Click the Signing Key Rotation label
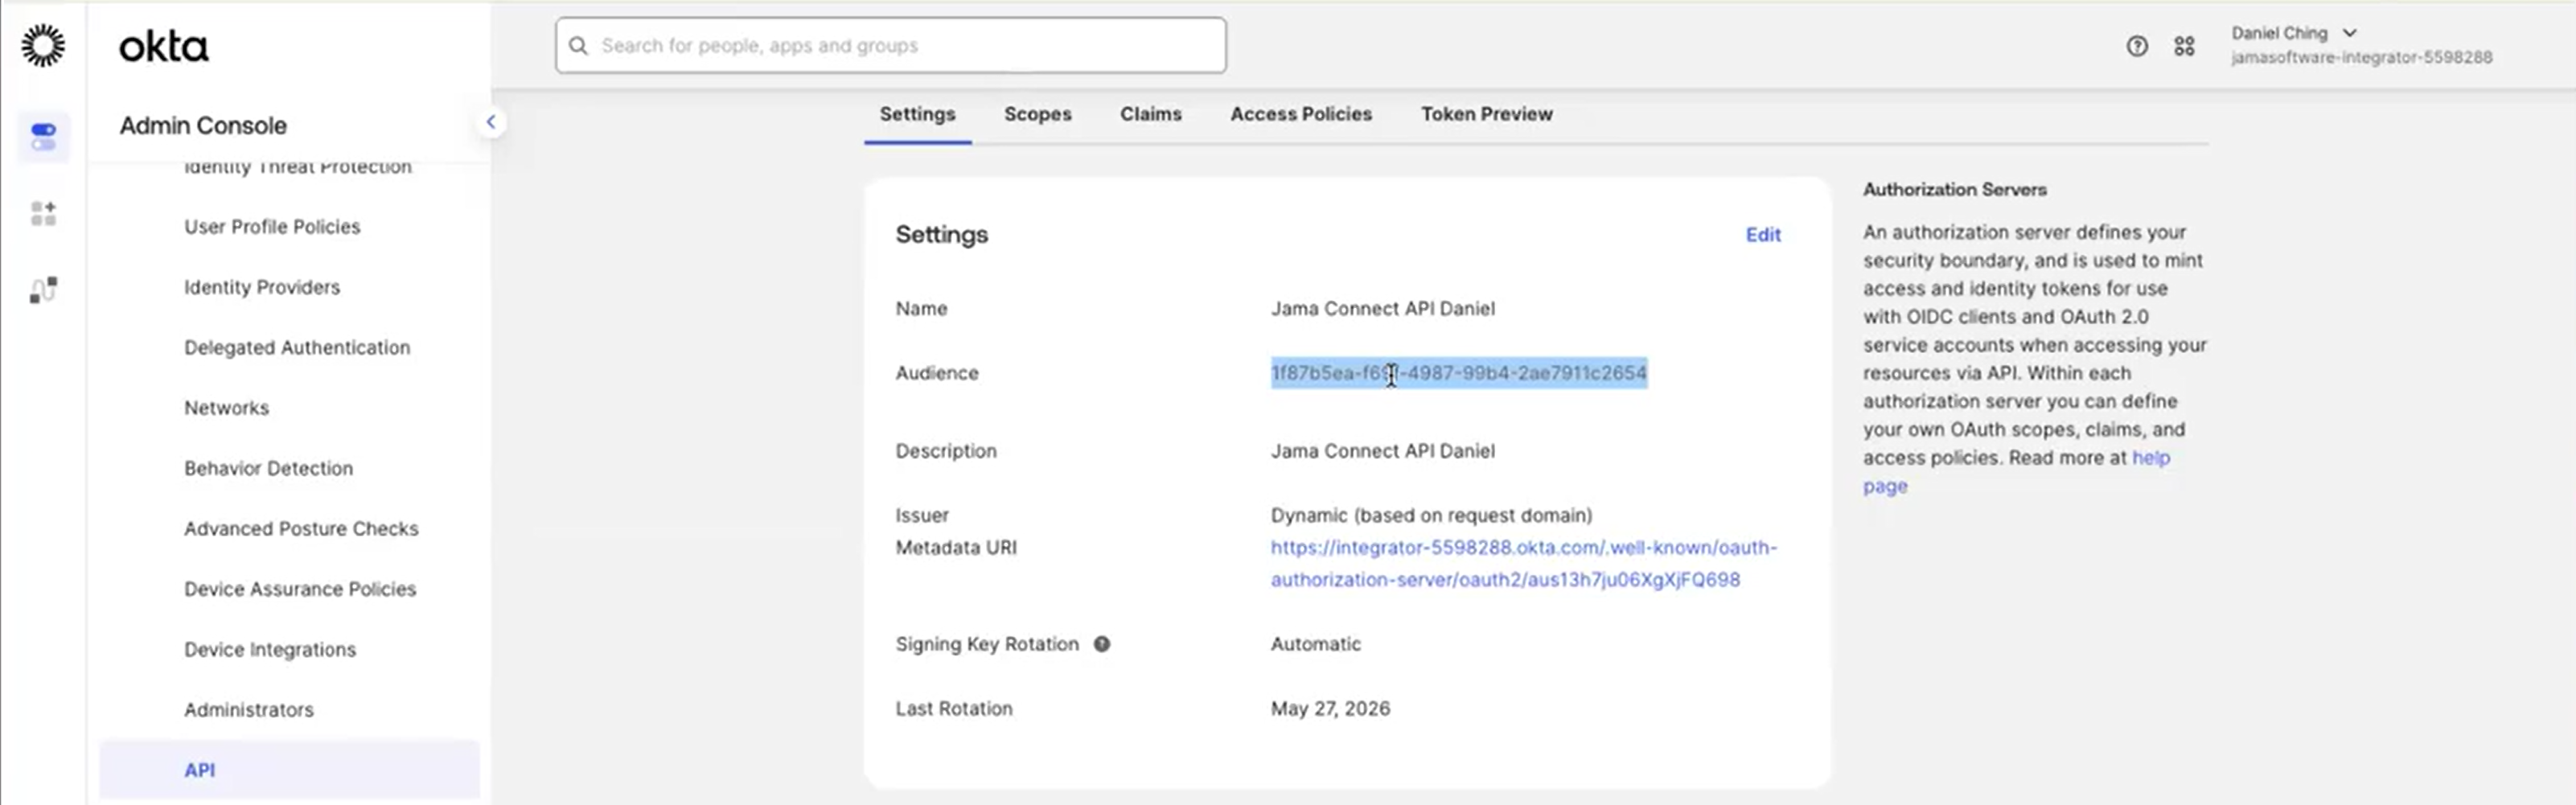 [x=986, y=644]
